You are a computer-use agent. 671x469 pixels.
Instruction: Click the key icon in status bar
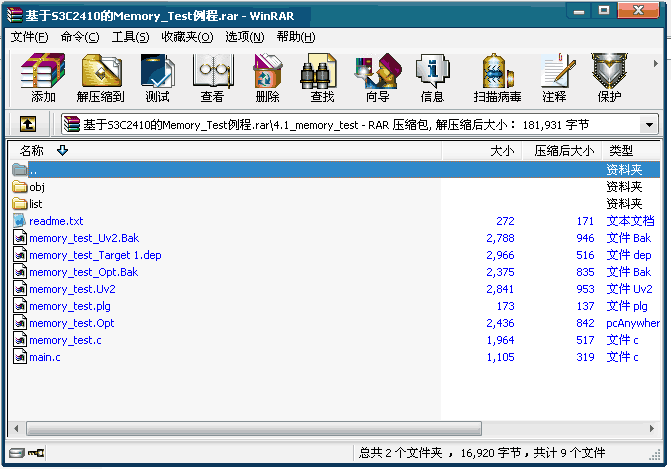tap(36, 453)
